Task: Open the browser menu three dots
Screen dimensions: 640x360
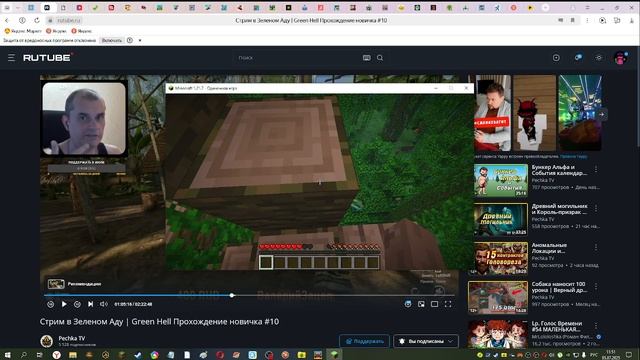Action: tap(587, 20)
